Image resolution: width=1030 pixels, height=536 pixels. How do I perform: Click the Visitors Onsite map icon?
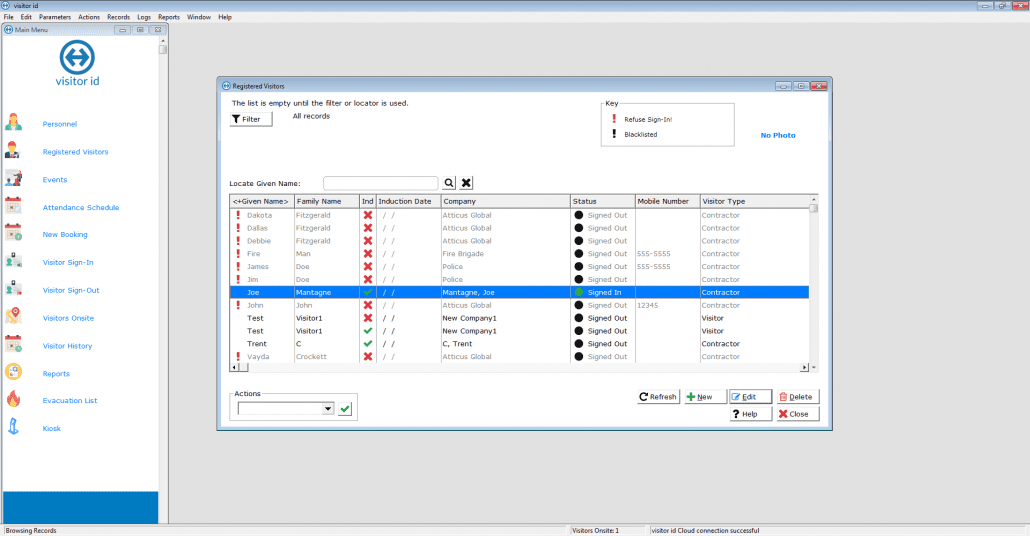(x=14, y=317)
